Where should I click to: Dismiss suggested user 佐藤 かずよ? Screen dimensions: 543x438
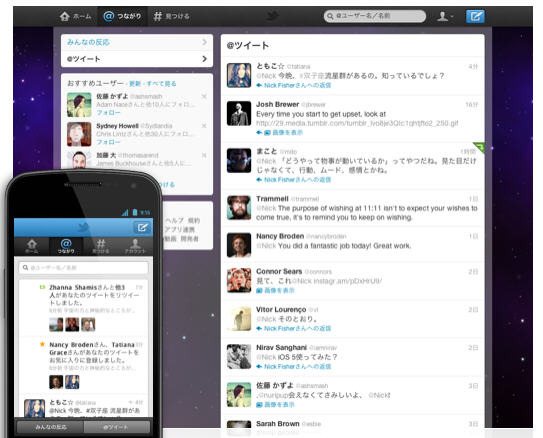[204, 97]
